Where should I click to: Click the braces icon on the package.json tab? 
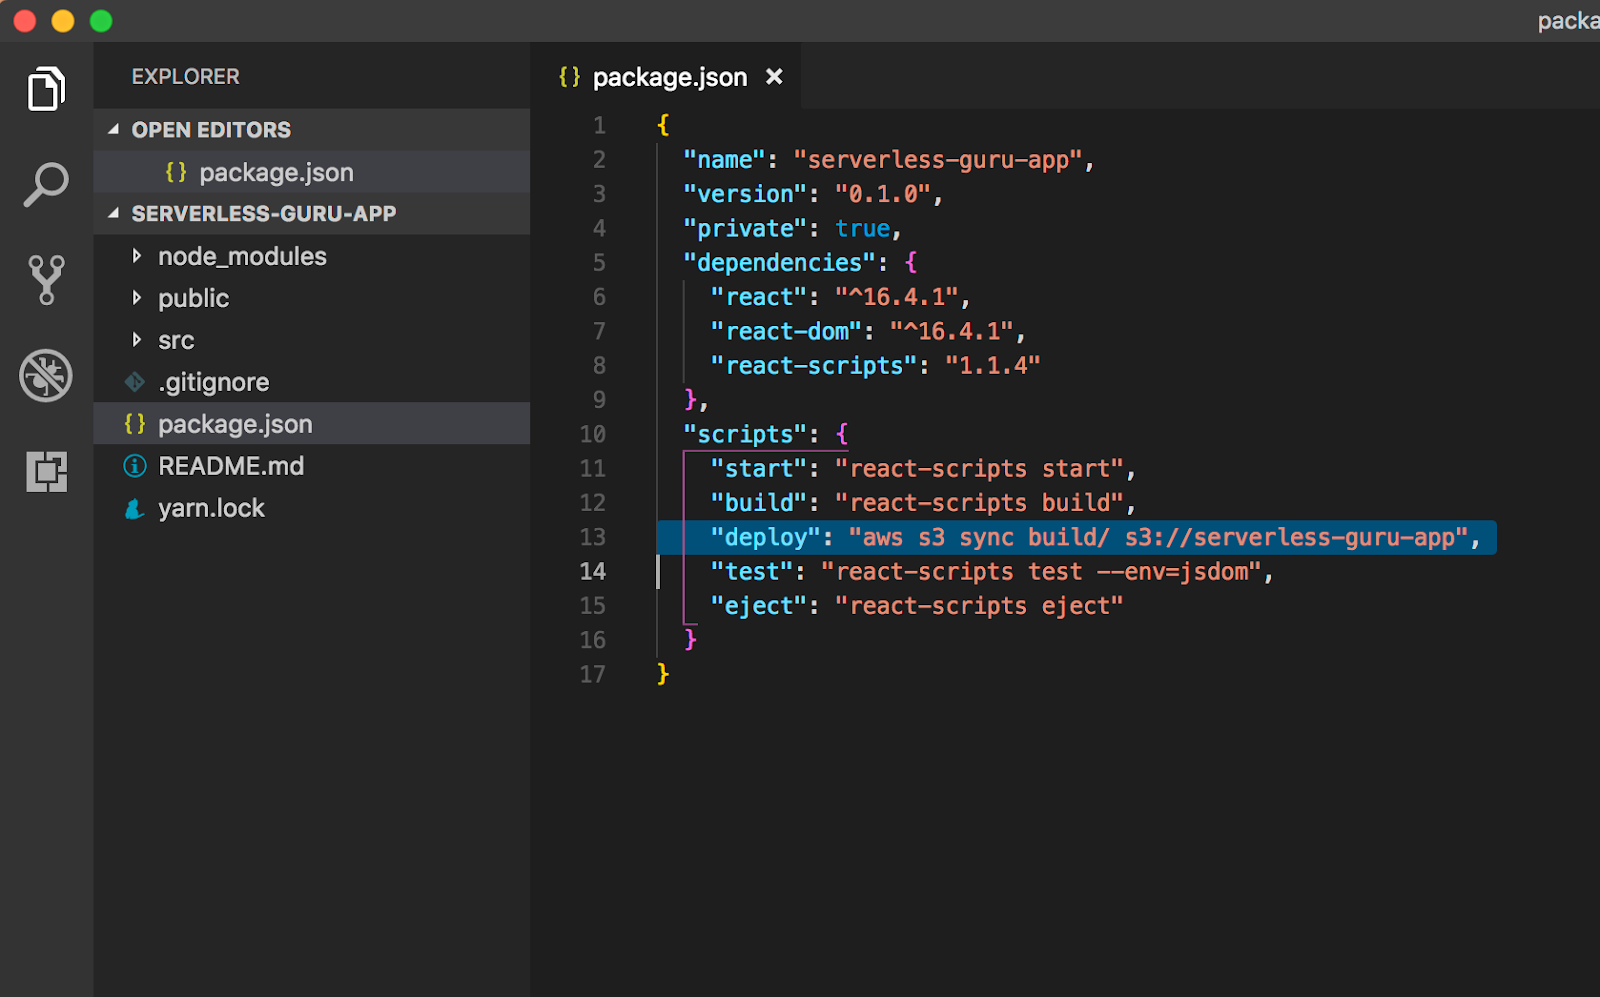[569, 76]
